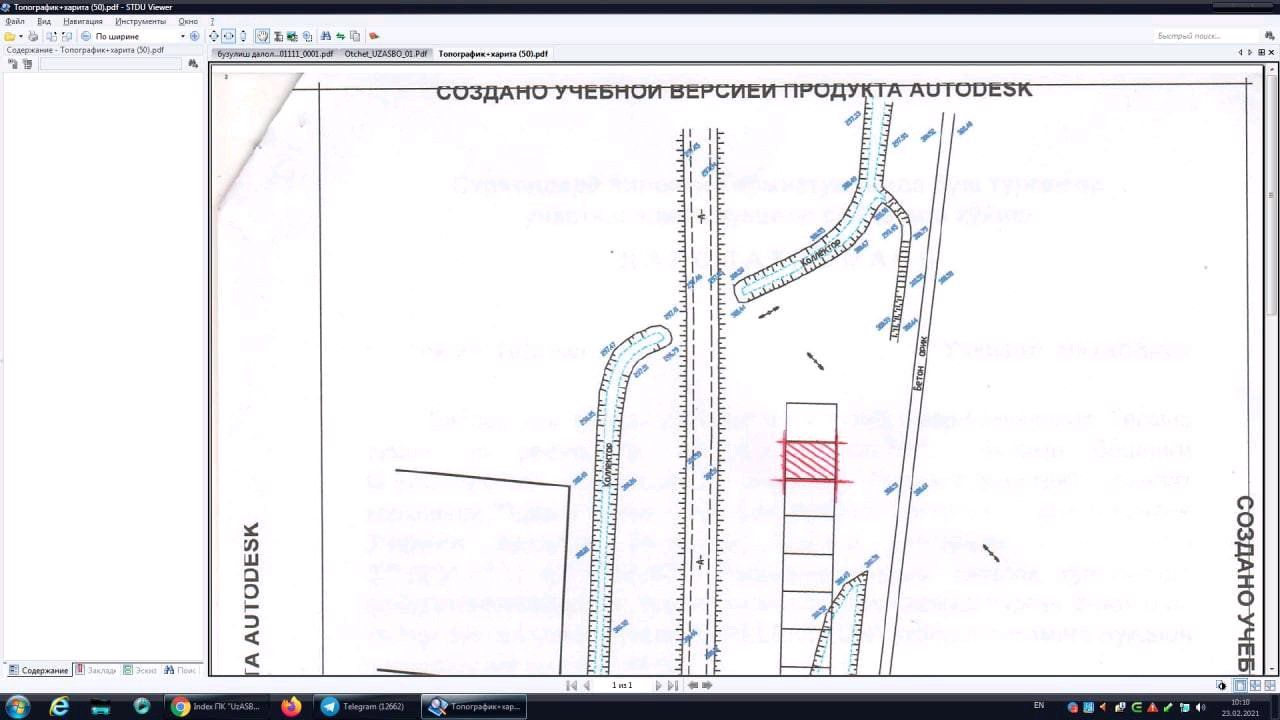This screenshot has height=720, width=1280.
Task: Switch to the Otchet_UZASBO_01.Pdf tab
Action: click(386, 54)
